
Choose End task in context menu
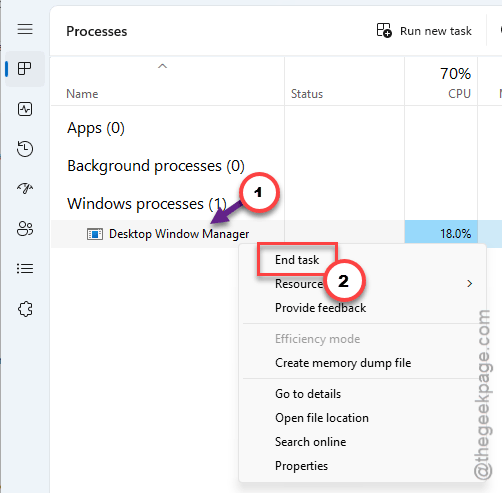297,260
